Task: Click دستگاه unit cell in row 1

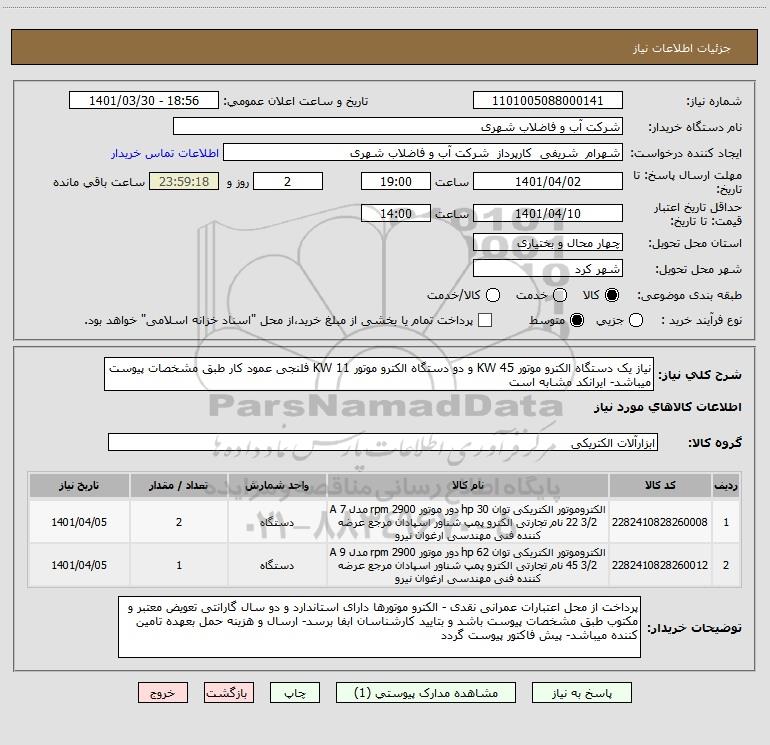Action: coord(277,522)
